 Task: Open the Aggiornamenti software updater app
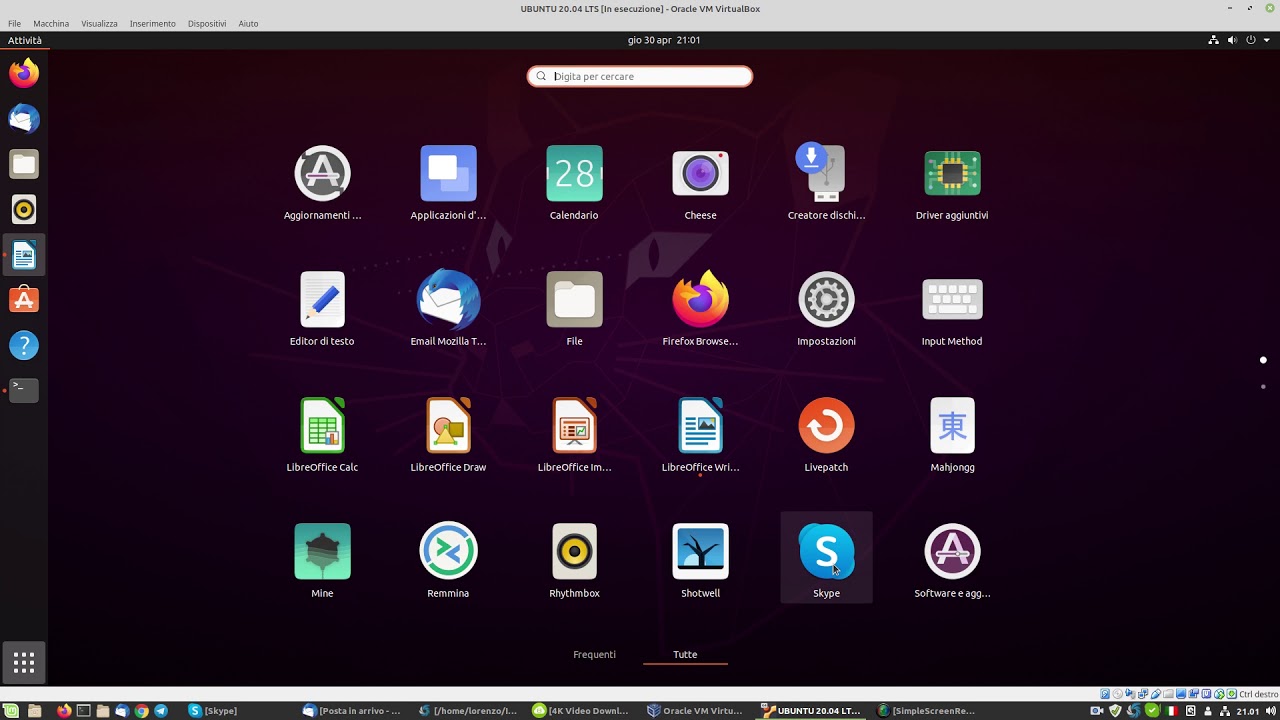click(322, 182)
